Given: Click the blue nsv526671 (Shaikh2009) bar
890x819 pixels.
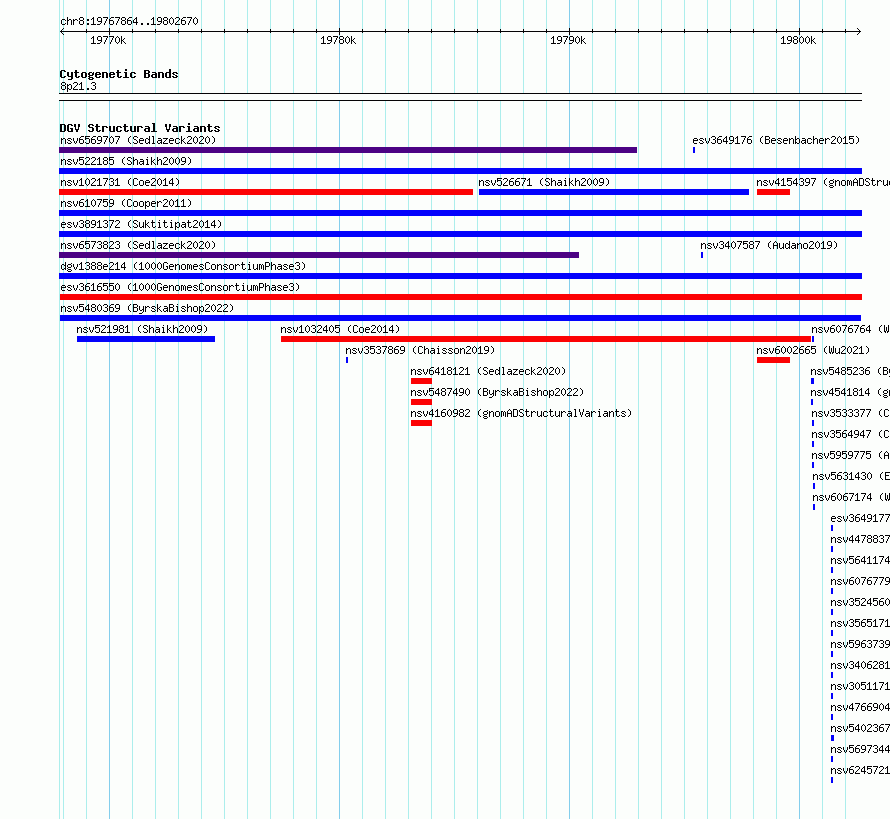Looking at the screenshot, I should pos(614,192).
